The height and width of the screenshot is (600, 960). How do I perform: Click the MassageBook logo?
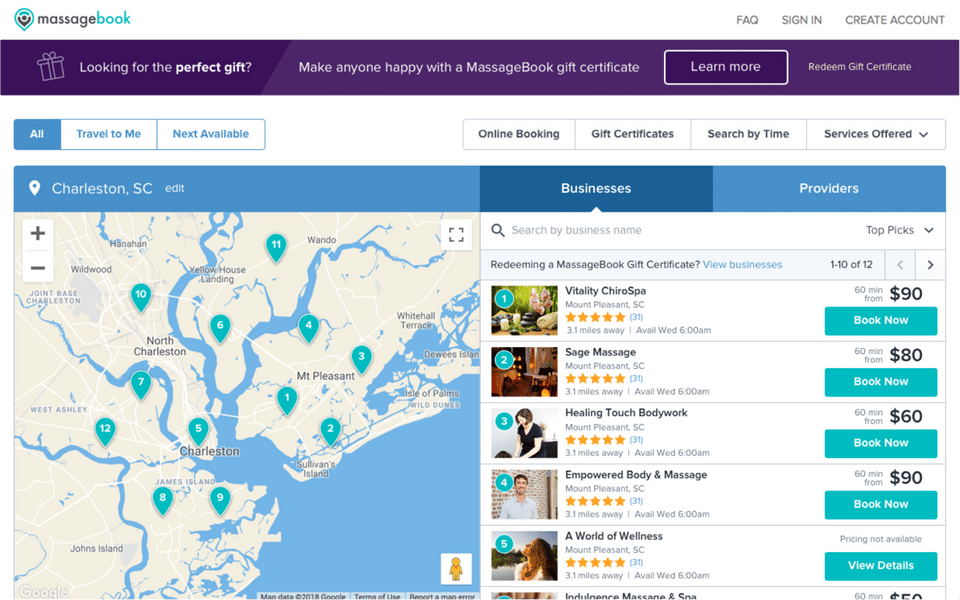[x=72, y=19]
